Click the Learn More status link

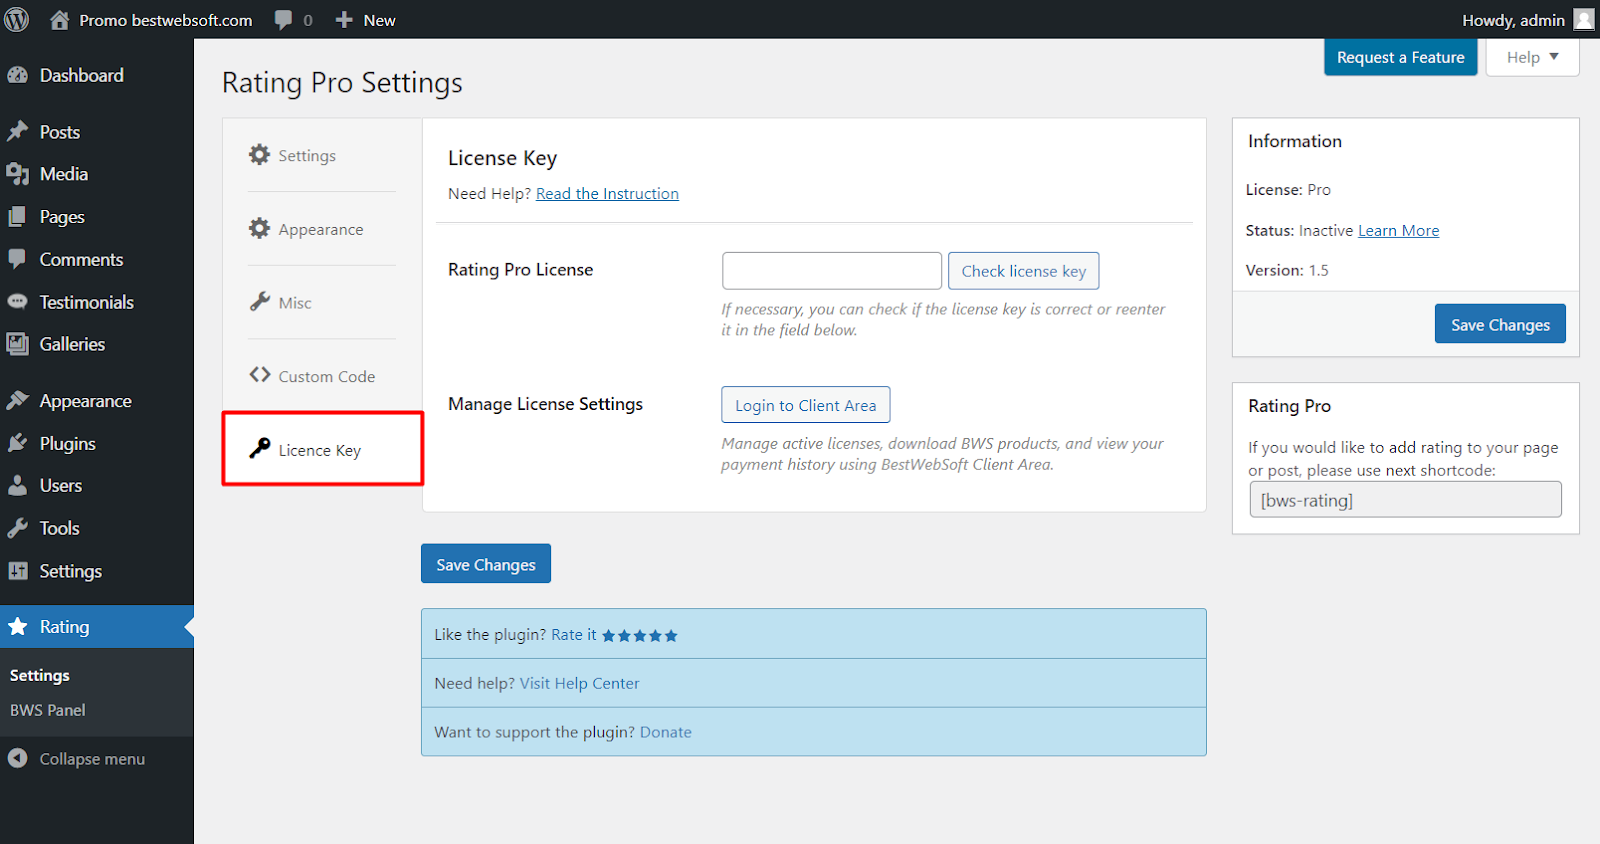coord(1398,231)
